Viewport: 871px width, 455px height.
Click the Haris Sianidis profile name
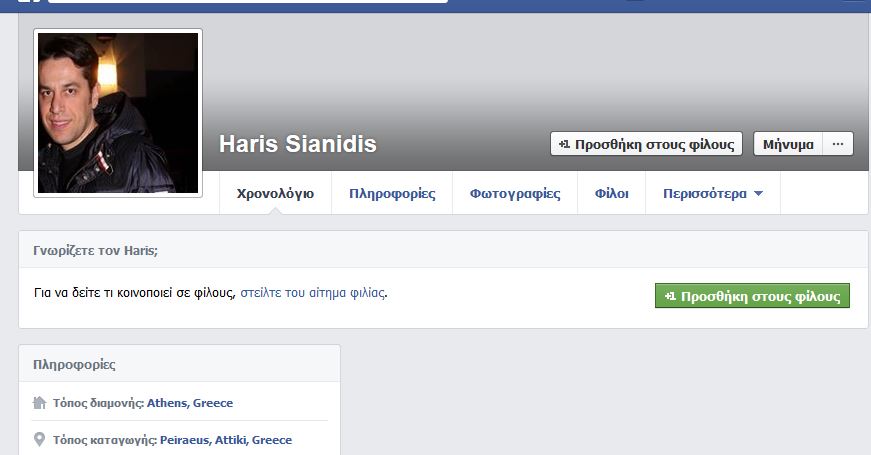298,144
